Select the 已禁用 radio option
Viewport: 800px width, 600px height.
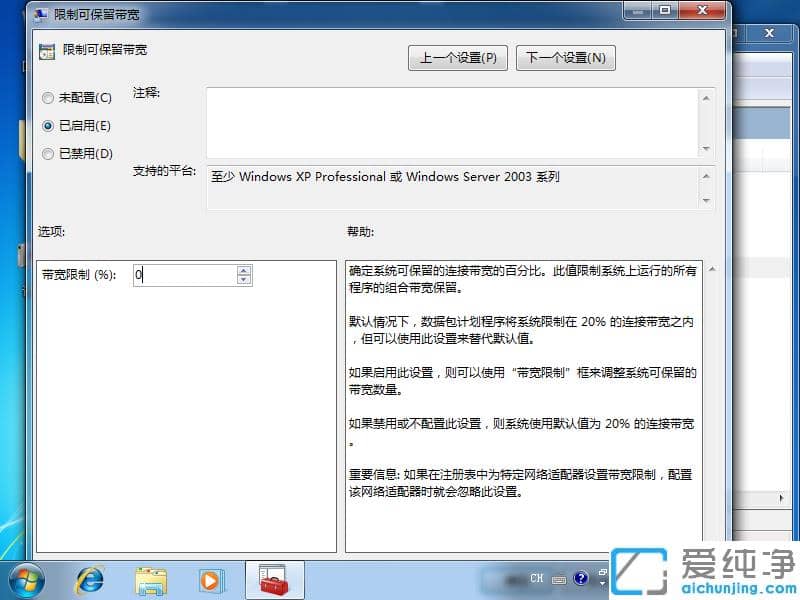coord(47,152)
